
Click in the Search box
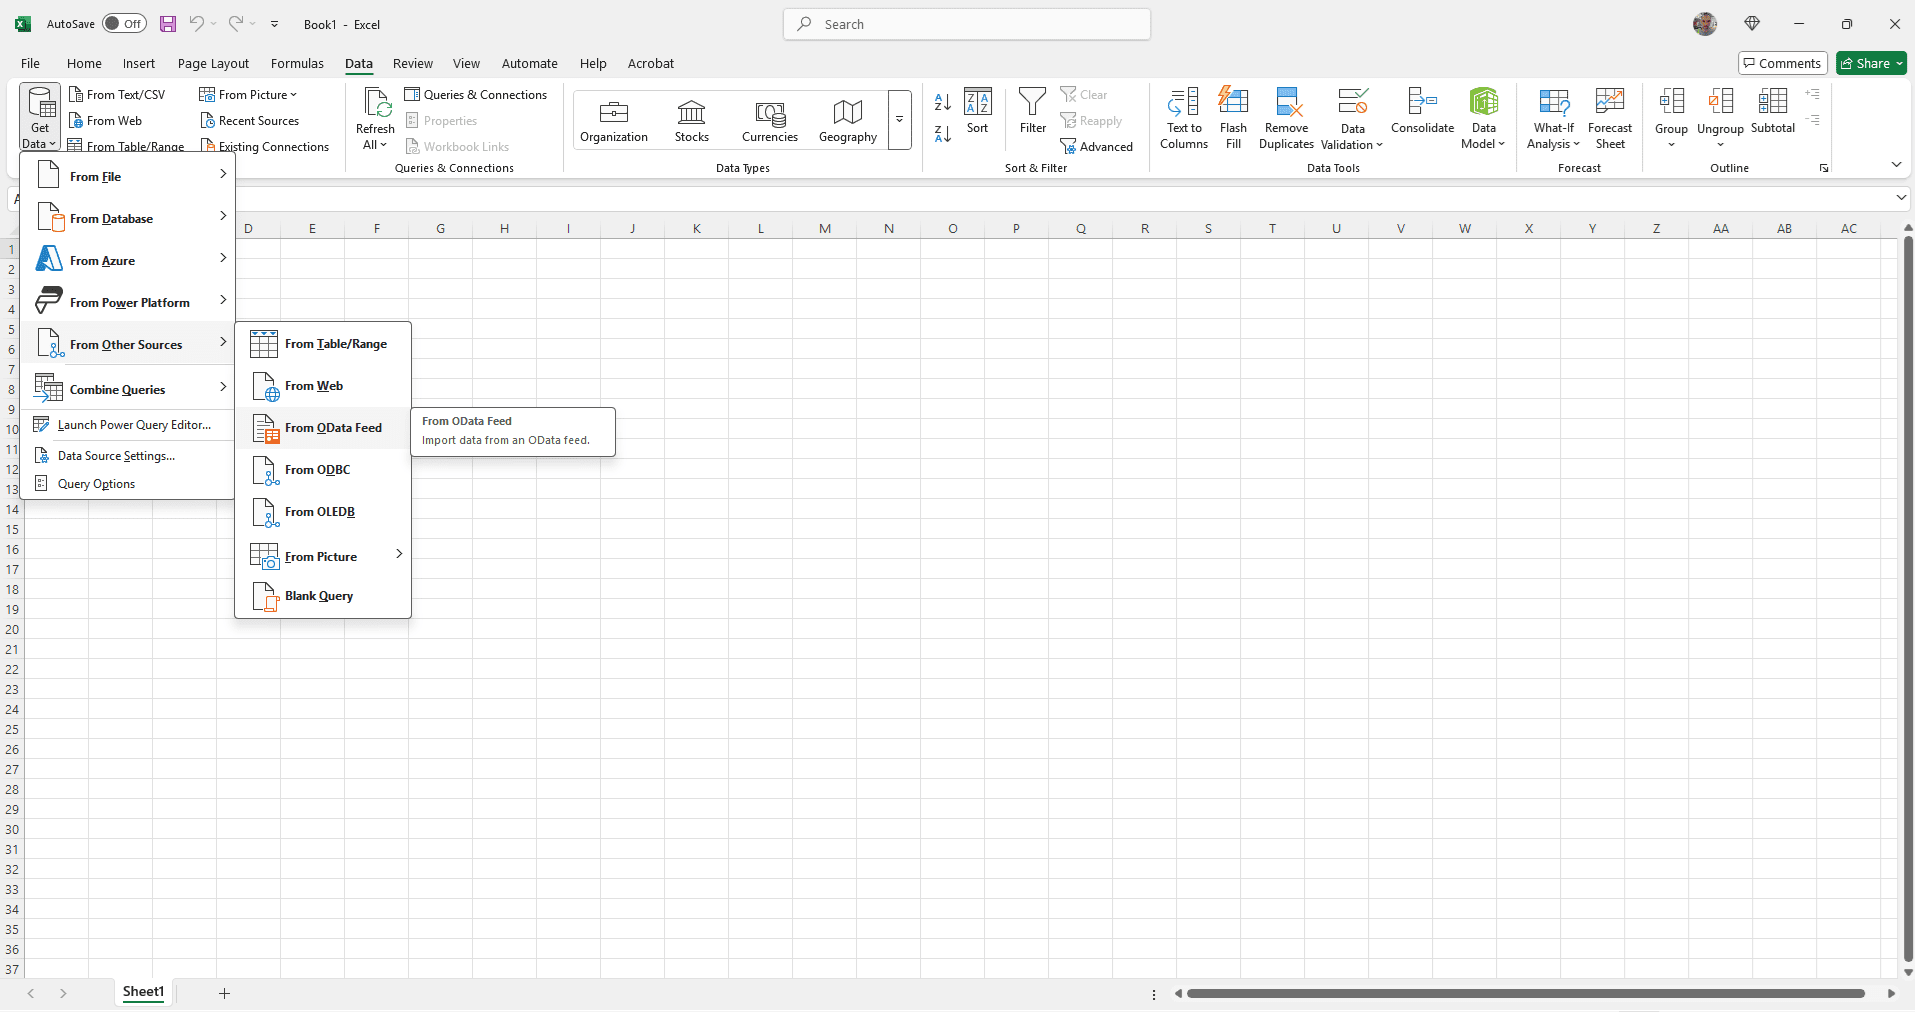click(x=966, y=24)
